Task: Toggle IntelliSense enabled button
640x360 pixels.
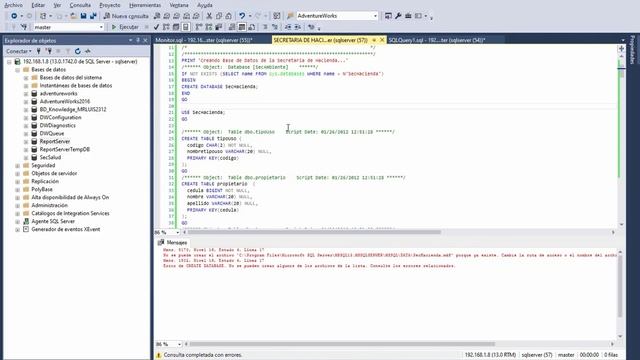Action: (x=186, y=27)
